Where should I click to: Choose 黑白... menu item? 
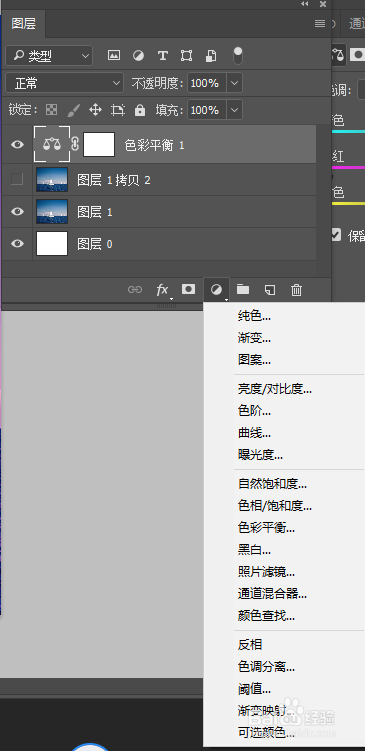click(x=255, y=549)
